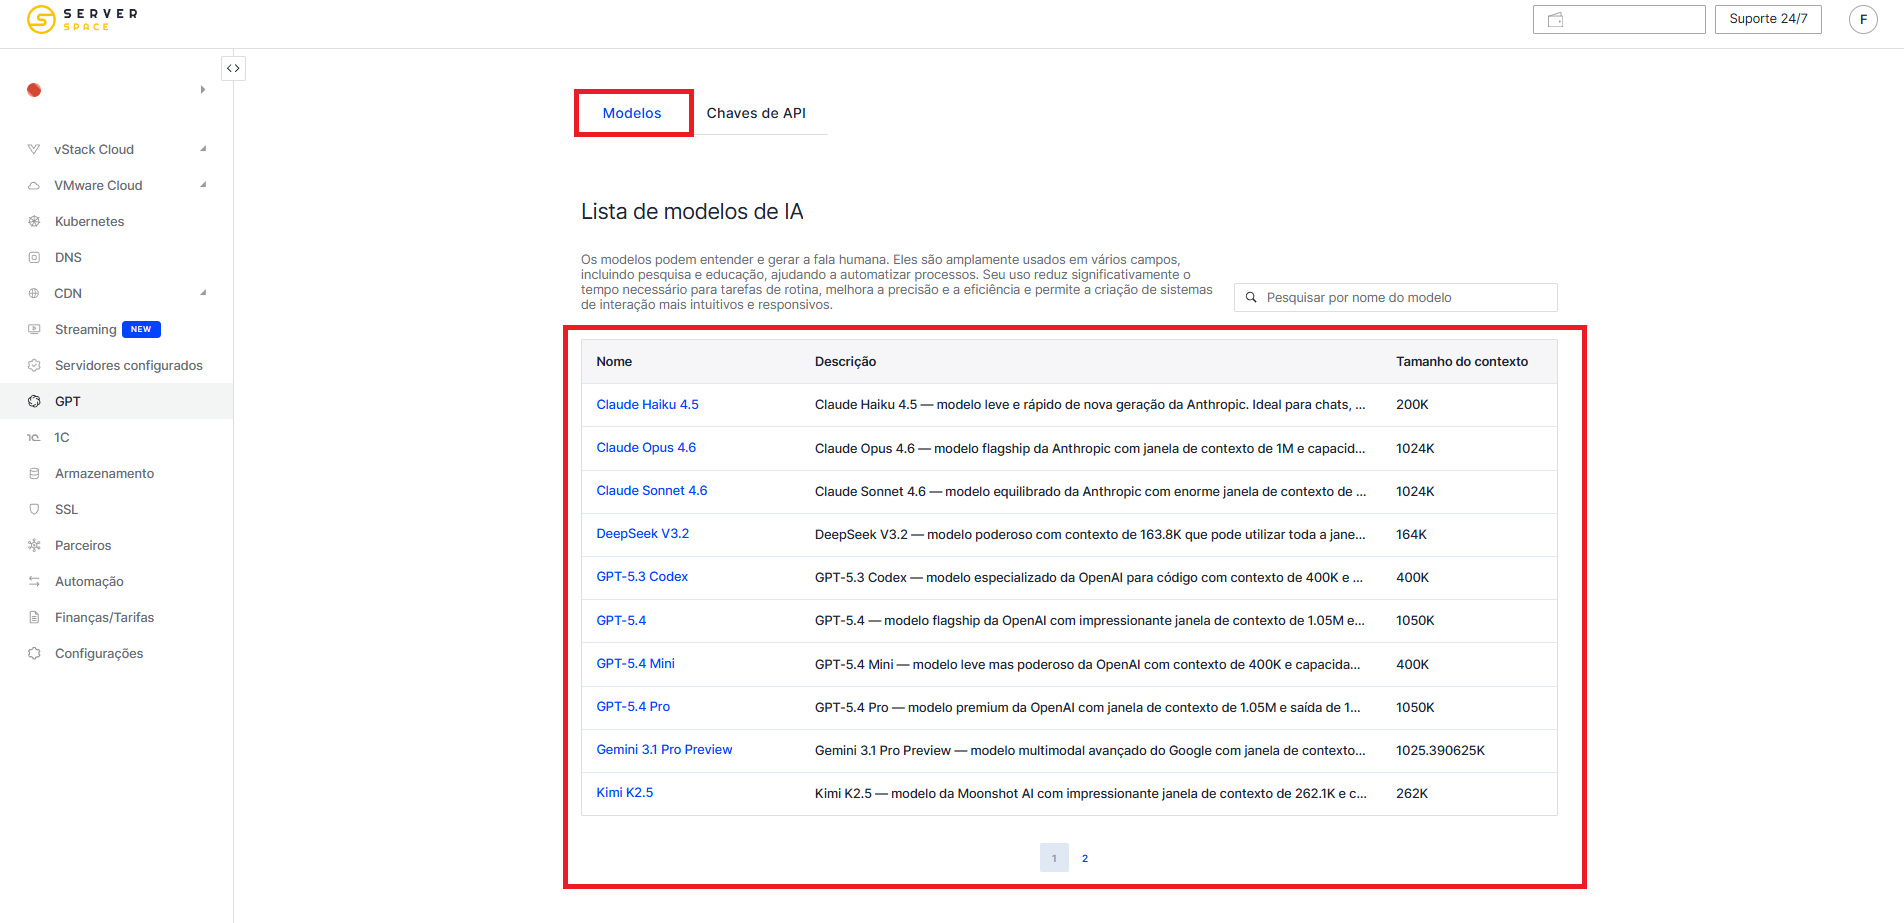Screen dimensions: 1904x923
Task: Click the Streaming sidebar icon
Action: pyautogui.click(x=34, y=329)
